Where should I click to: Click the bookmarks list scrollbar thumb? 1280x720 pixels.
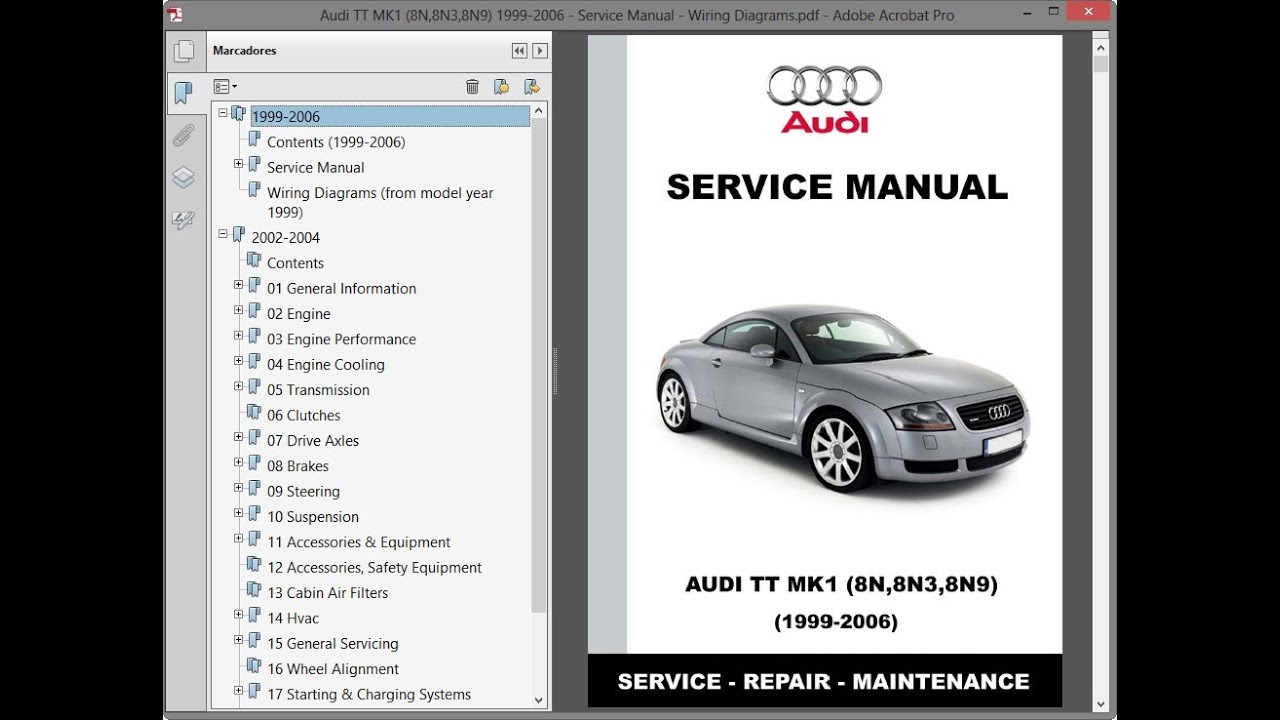coord(539,365)
